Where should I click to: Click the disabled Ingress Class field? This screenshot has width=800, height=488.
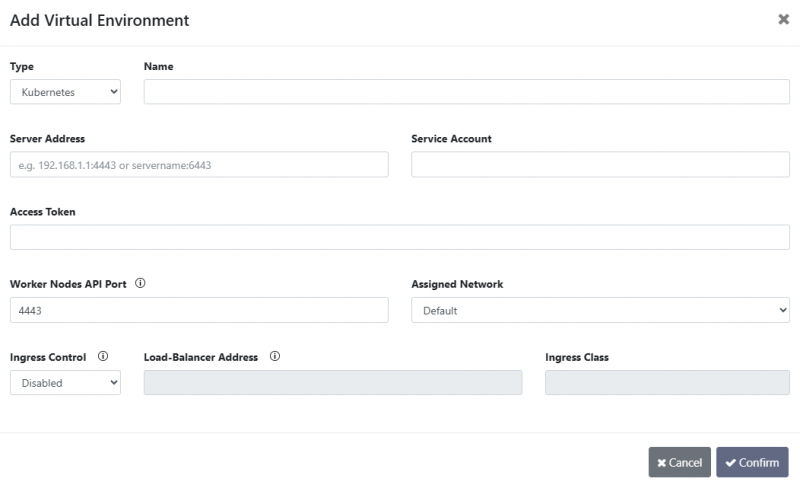coord(666,382)
